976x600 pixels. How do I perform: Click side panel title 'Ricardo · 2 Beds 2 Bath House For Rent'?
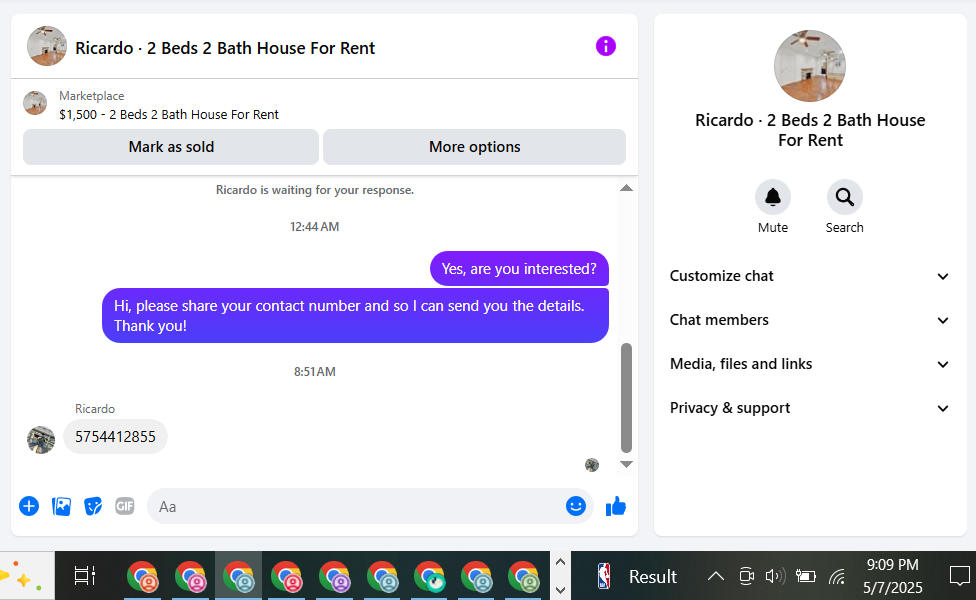(x=810, y=130)
